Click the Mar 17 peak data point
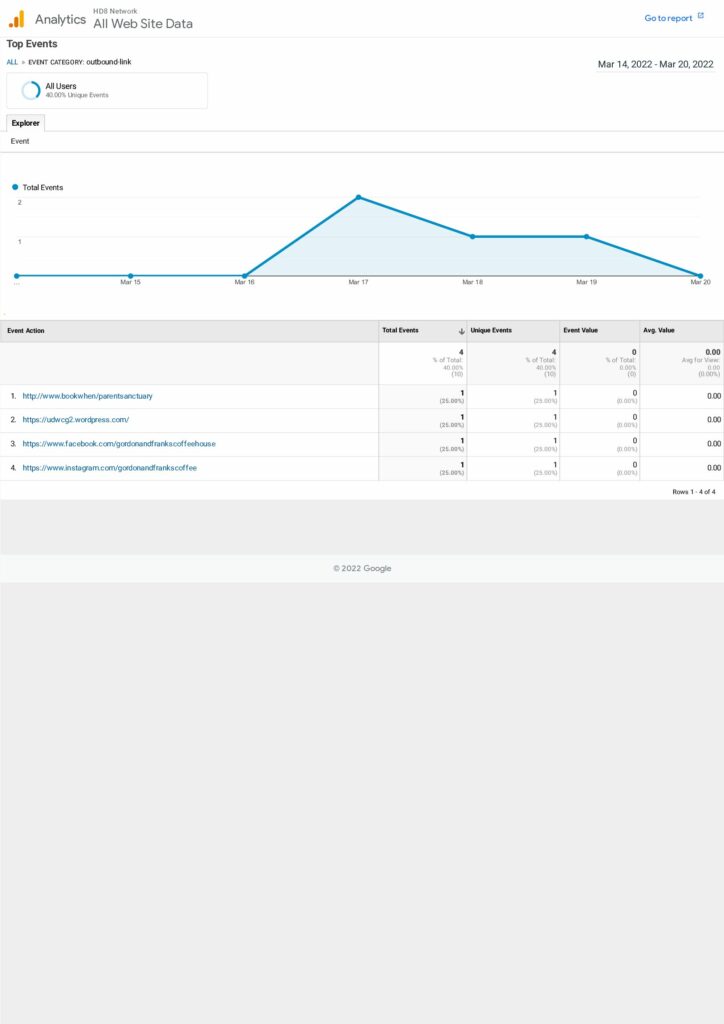Image resolution: width=724 pixels, height=1024 pixels. point(358,197)
